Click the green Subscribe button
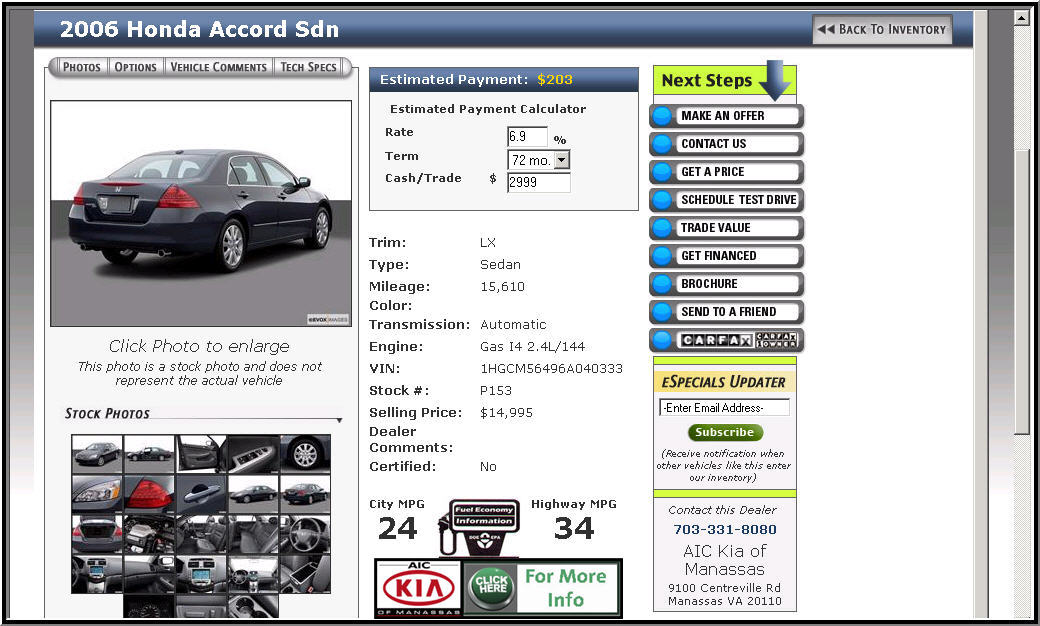1040x626 pixels. point(725,432)
